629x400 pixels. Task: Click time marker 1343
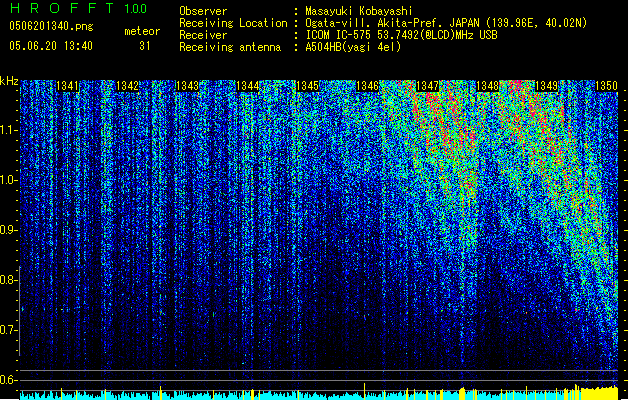click(x=187, y=86)
